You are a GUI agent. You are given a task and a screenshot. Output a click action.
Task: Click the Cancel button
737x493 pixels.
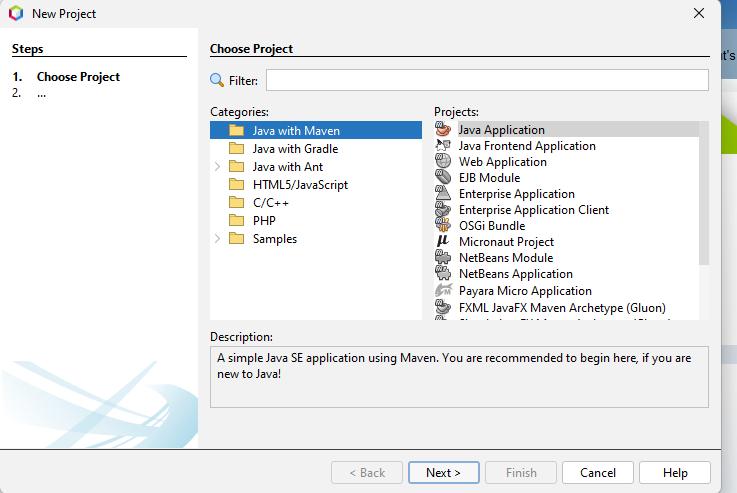[597, 472]
